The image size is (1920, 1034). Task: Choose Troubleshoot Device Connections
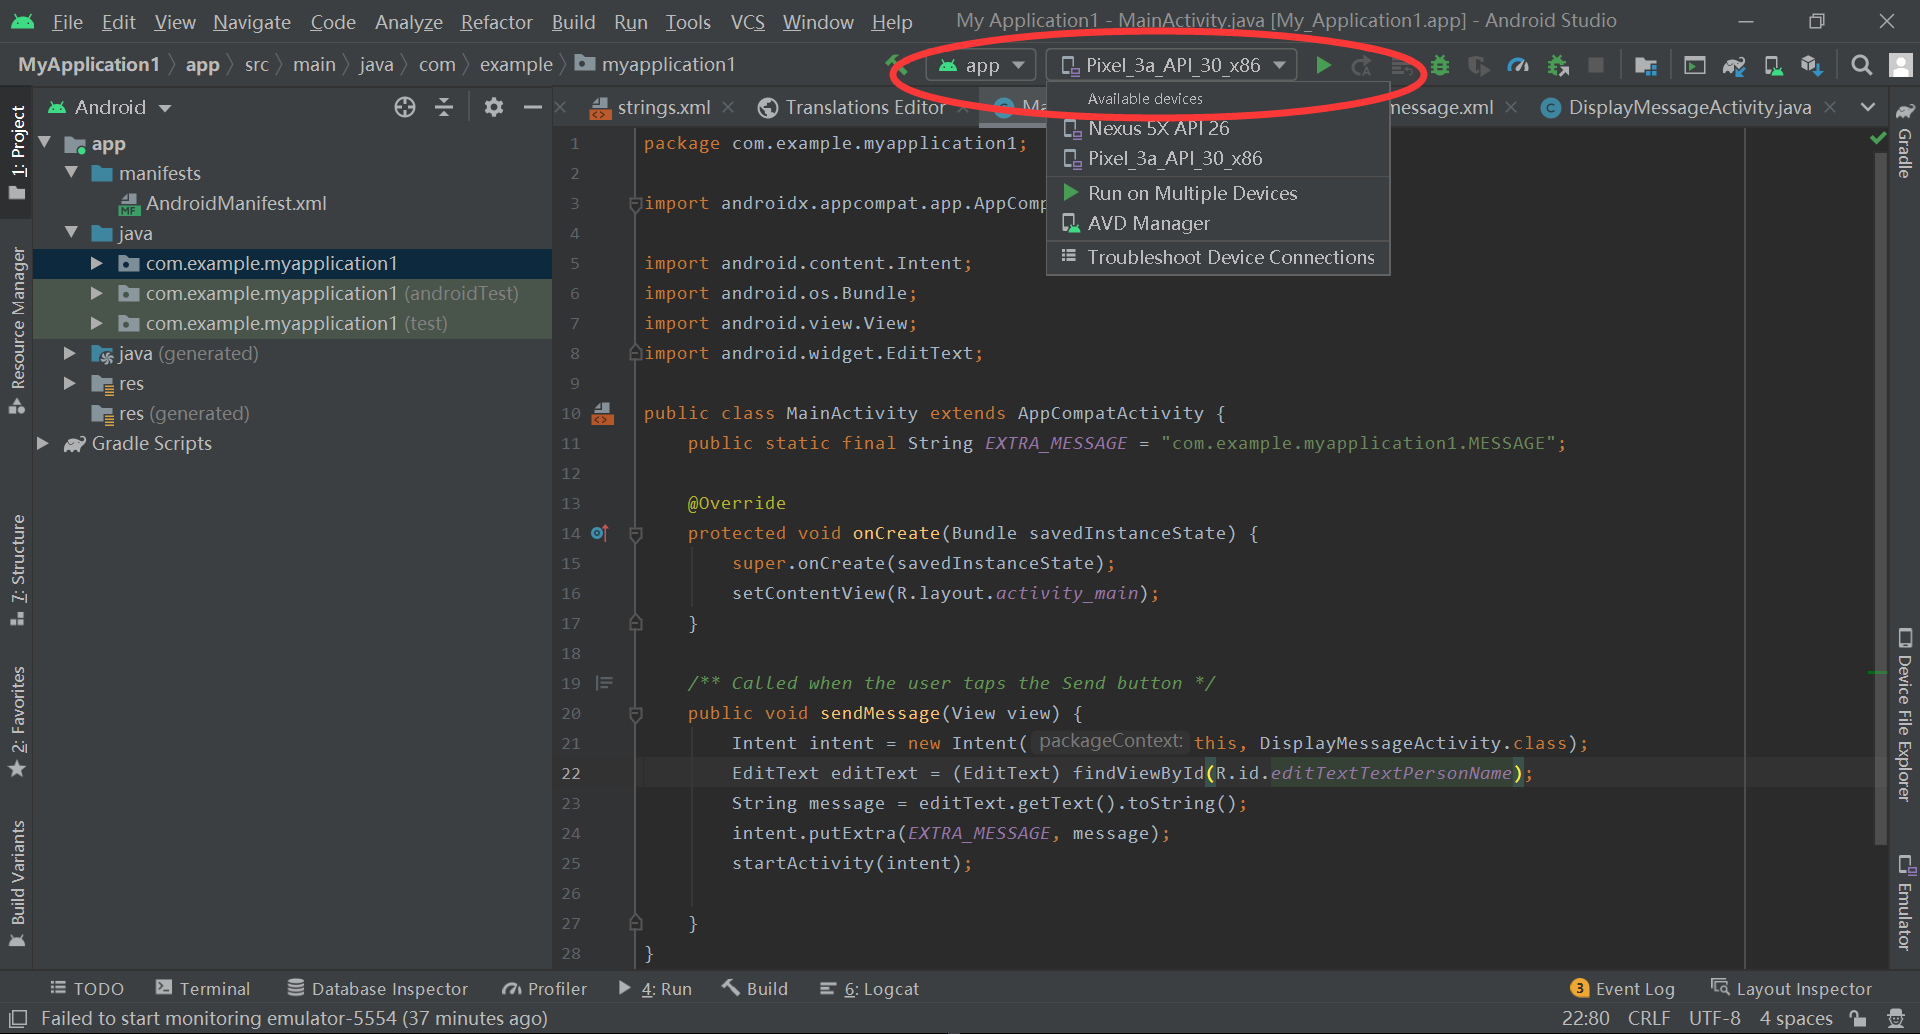[1218, 257]
